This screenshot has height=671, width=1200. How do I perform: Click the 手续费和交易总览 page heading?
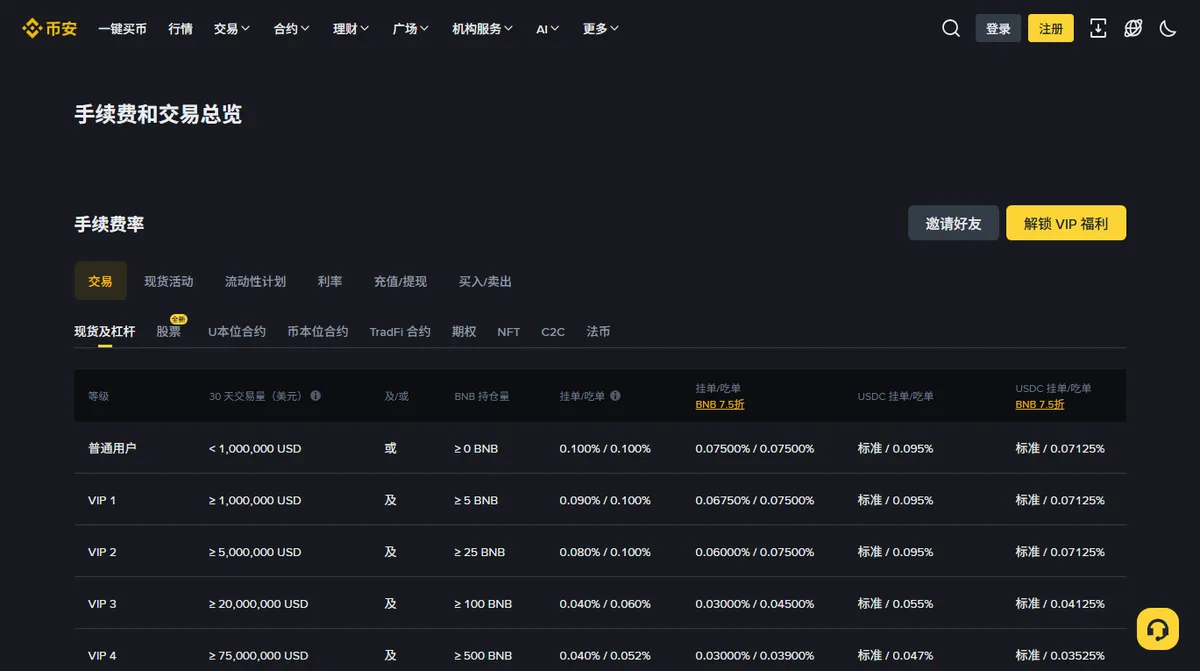click(x=158, y=114)
